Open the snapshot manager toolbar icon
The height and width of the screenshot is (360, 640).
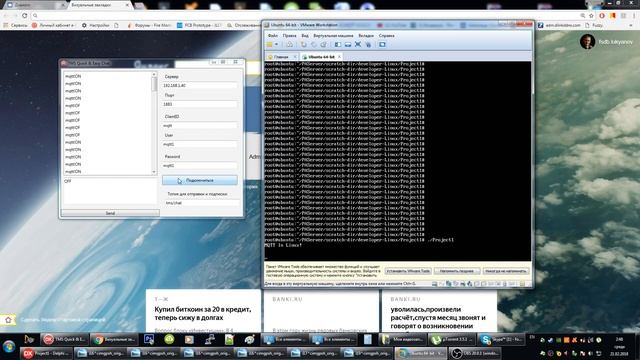(x=323, y=44)
